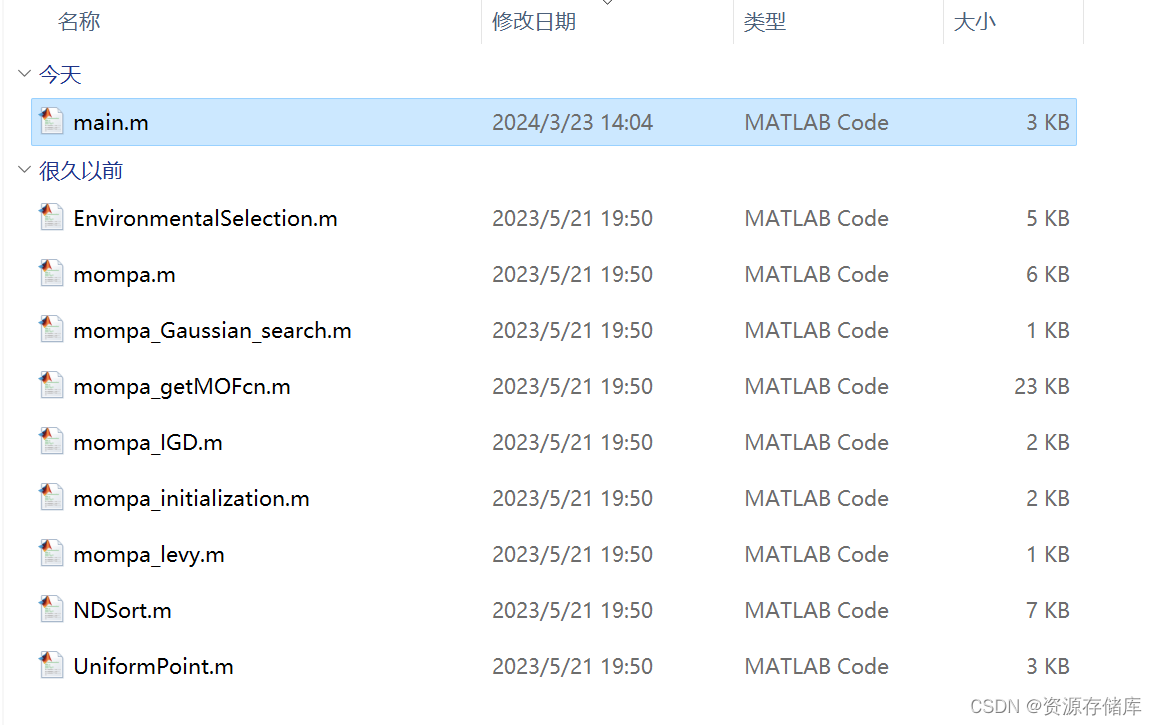Click the icon beside mompa_Gaussian_search.m
The image size is (1157, 725).
(x=51, y=330)
